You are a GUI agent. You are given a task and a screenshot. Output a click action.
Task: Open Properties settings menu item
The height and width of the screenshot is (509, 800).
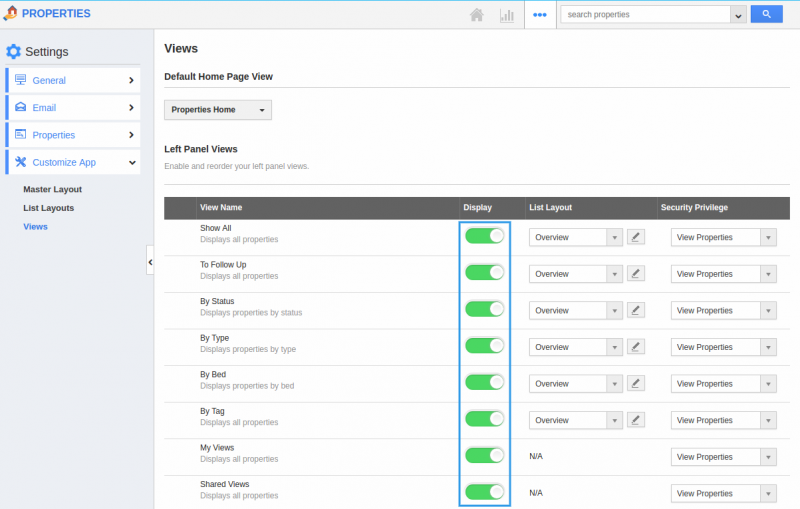(73, 135)
